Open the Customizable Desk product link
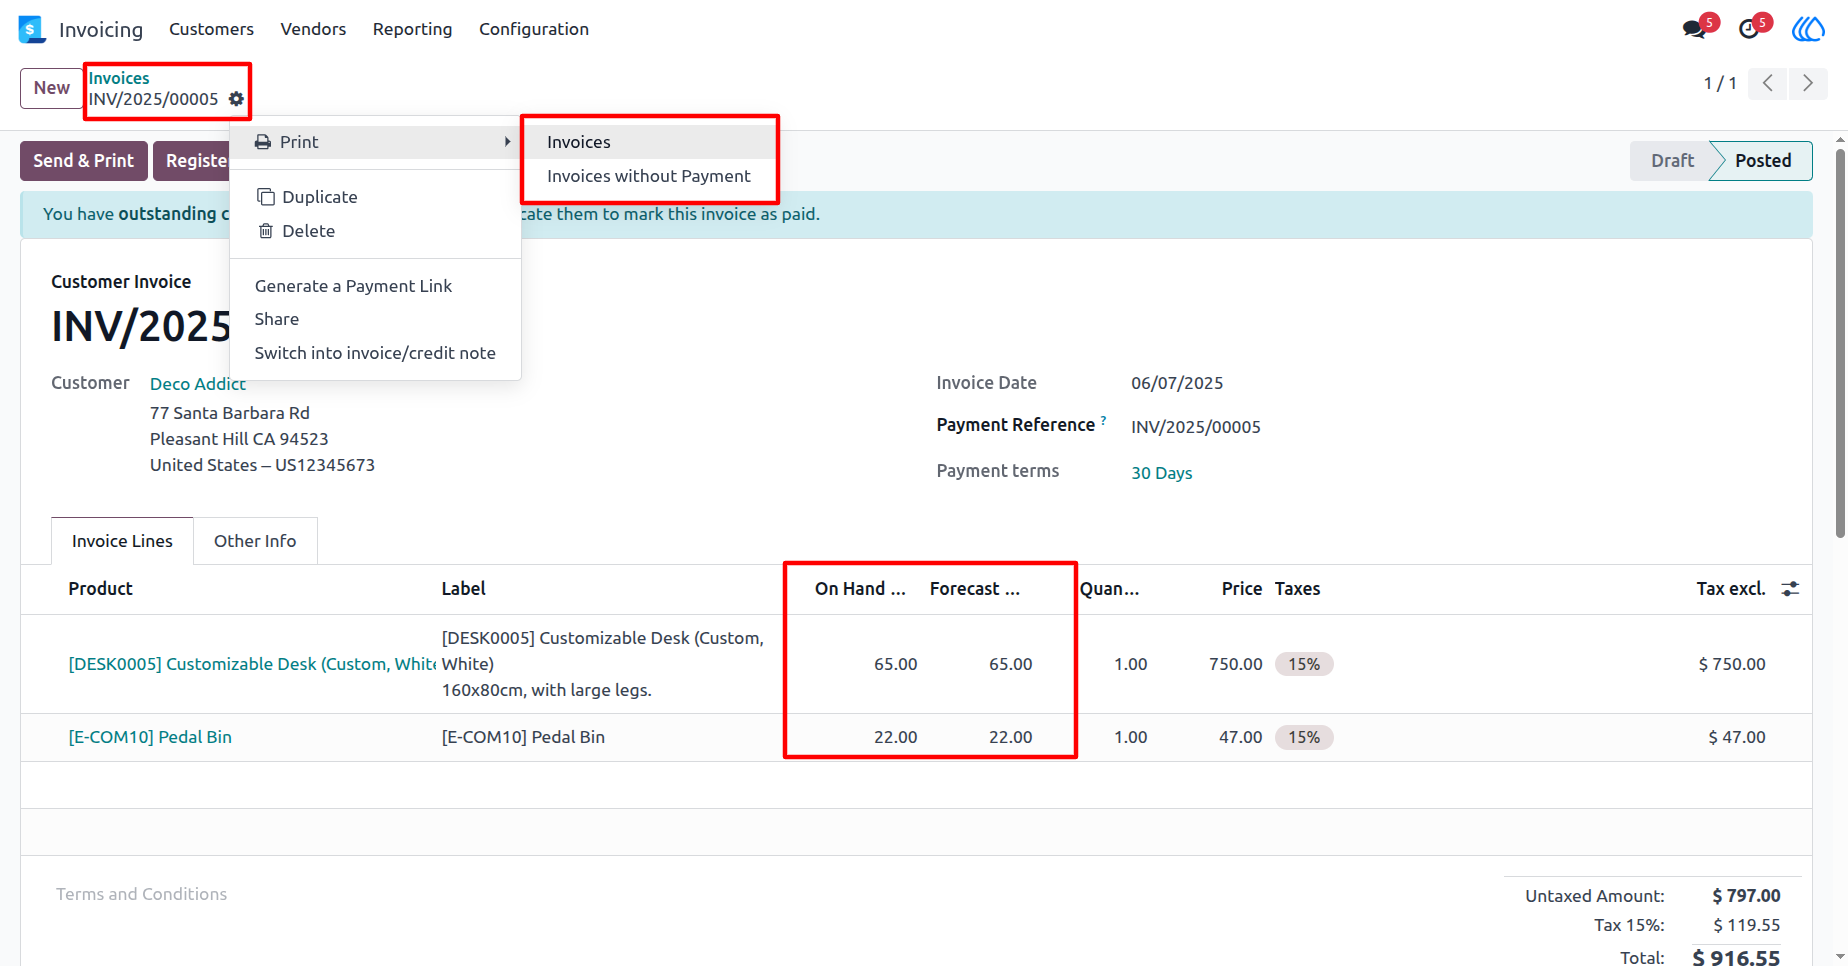 pyautogui.click(x=252, y=664)
